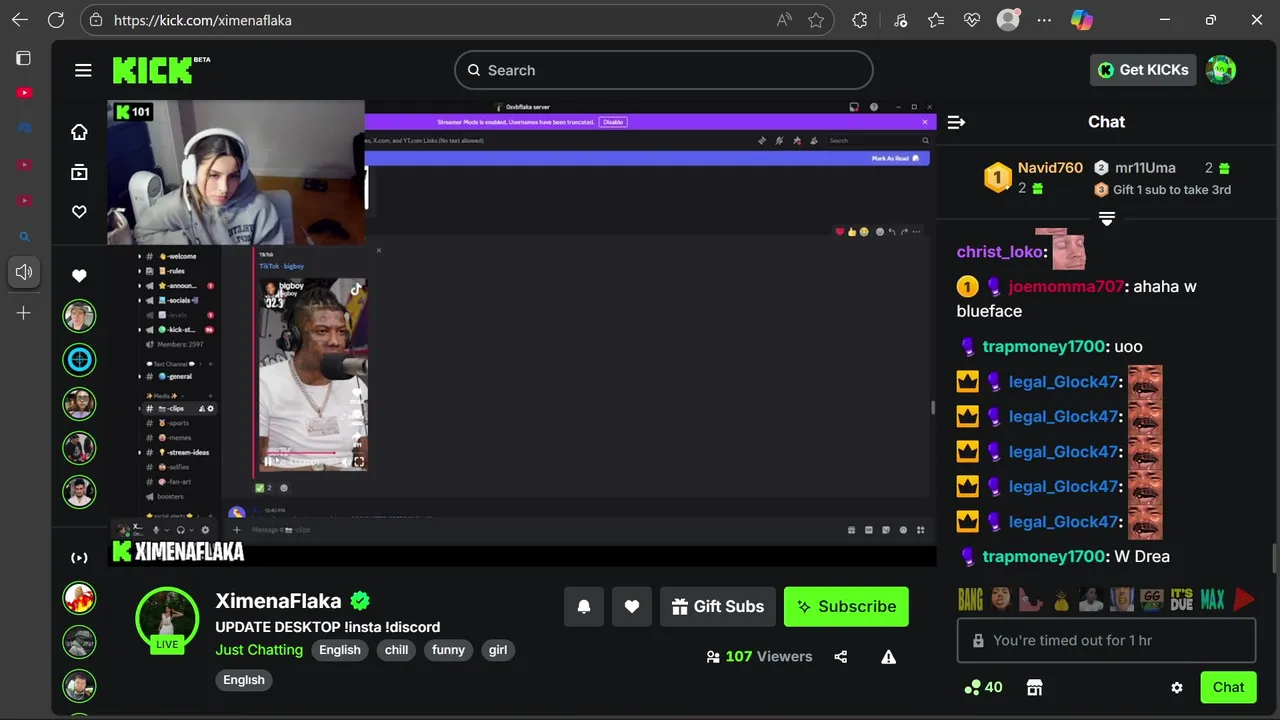Image resolution: width=1280 pixels, height=720 pixels.
Task: Click the Read Aloud icon in address bar
Action: coord(785,20)
